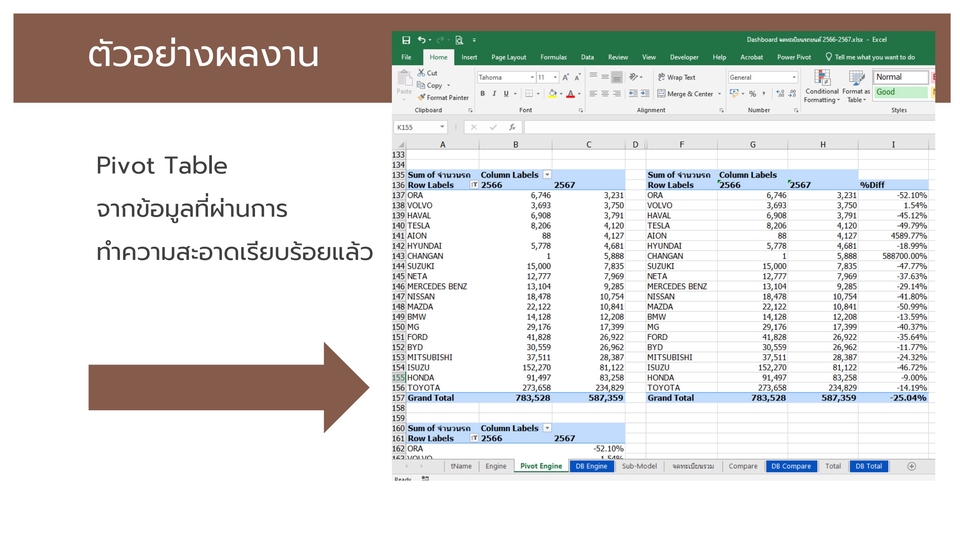Select Grand Total value 783,528 in column B

point(516,398)
